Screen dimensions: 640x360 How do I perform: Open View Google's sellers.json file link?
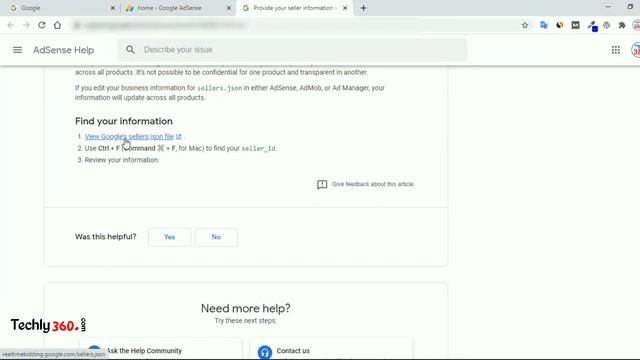pyautogui.click(x=129, y=137)
